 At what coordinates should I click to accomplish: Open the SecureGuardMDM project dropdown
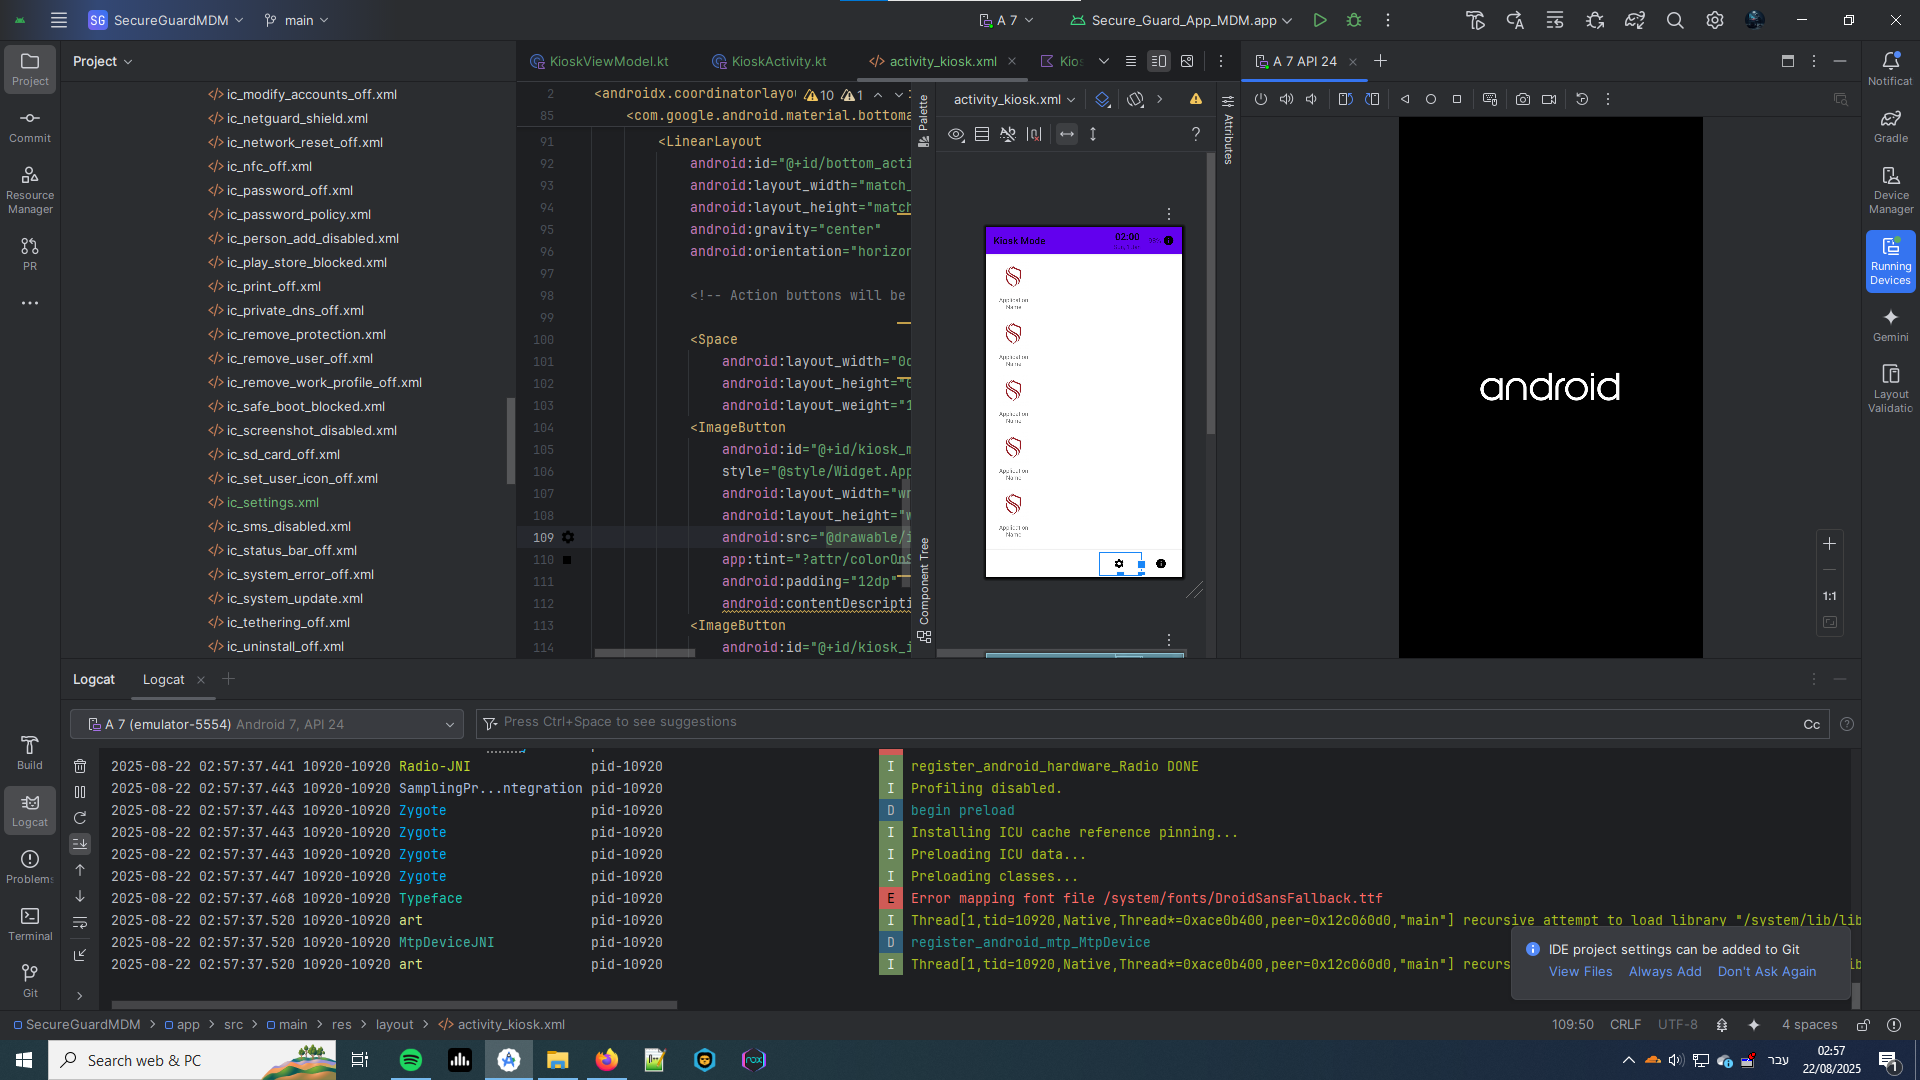tap(167, 20)
